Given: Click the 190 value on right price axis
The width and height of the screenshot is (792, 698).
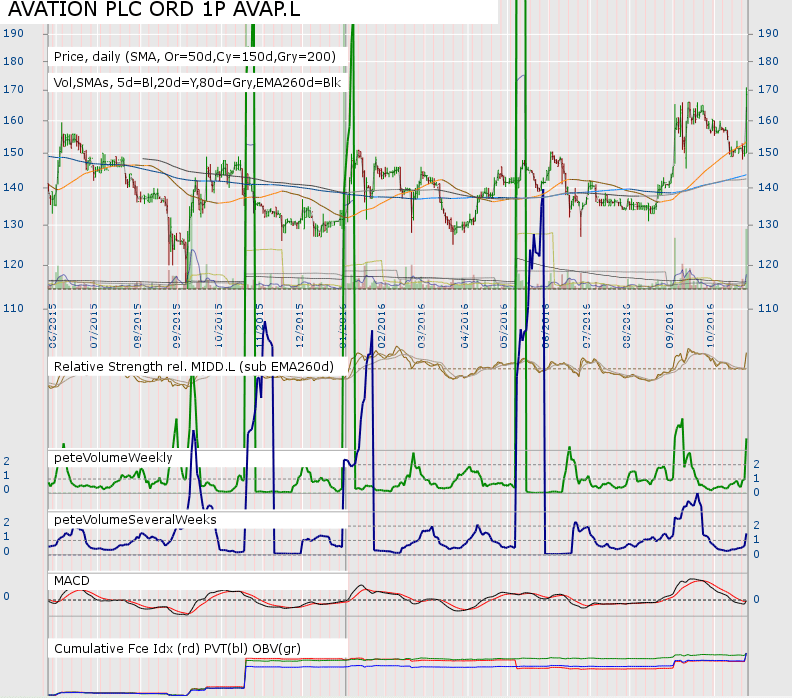Looking at the screenshot, I should [x=768, y=33].
